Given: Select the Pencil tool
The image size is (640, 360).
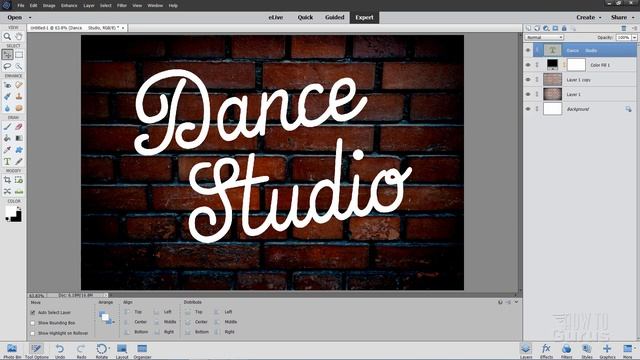Looking at the screenshot, I should point(19,162).
